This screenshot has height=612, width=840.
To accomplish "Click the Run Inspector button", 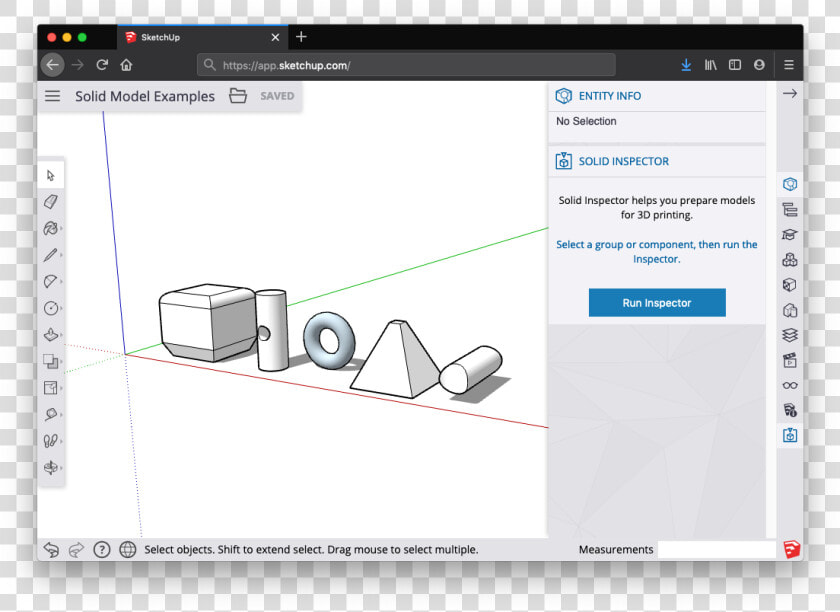I will pos(657,303).
